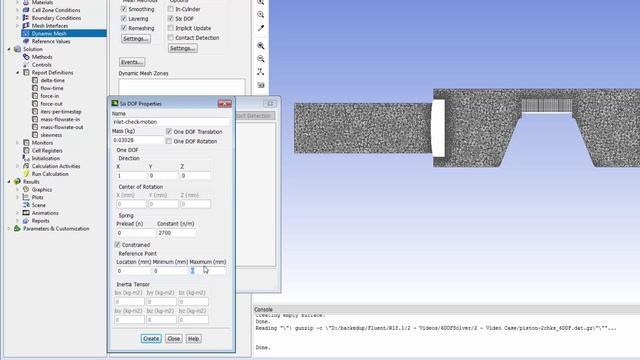Enable the In-Cylinder option
This screenshot has height=360, width=640.
tap(171, 9)
